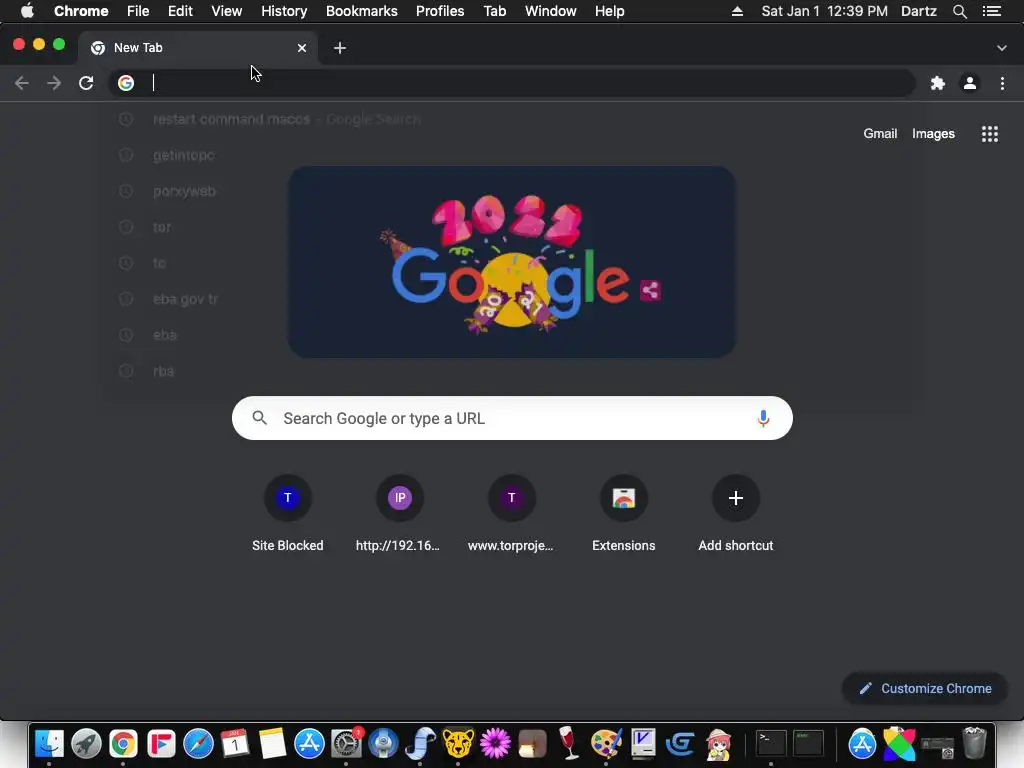The image size is (1024, 768).
Task: Click Customize Chrome
Action: click(x=925, y=688)
